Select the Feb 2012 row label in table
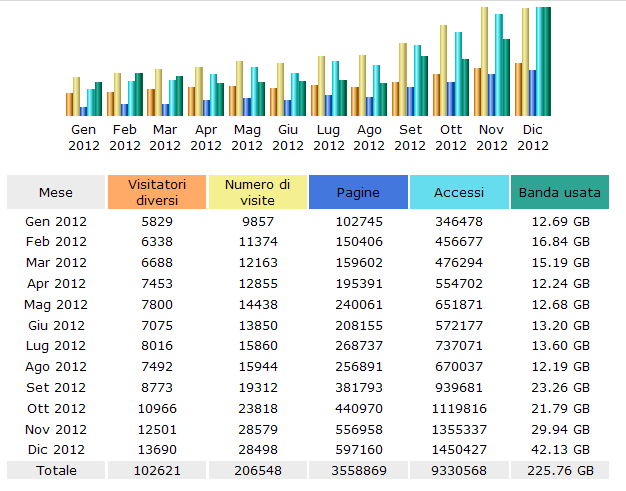Viewport: 626px width, 491px height. (56, 242)
